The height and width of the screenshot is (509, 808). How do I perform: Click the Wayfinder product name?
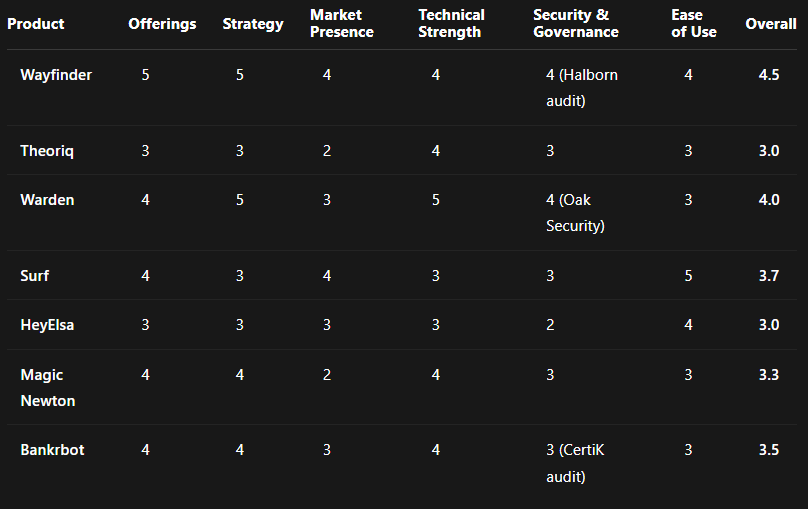(56, 75)
